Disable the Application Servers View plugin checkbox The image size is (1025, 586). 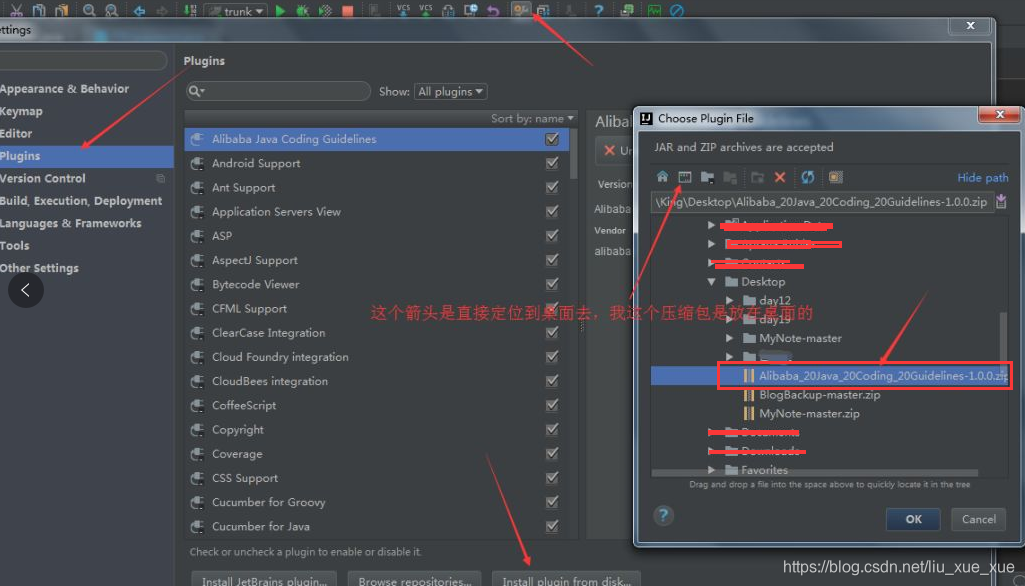[x=552, y=211]
